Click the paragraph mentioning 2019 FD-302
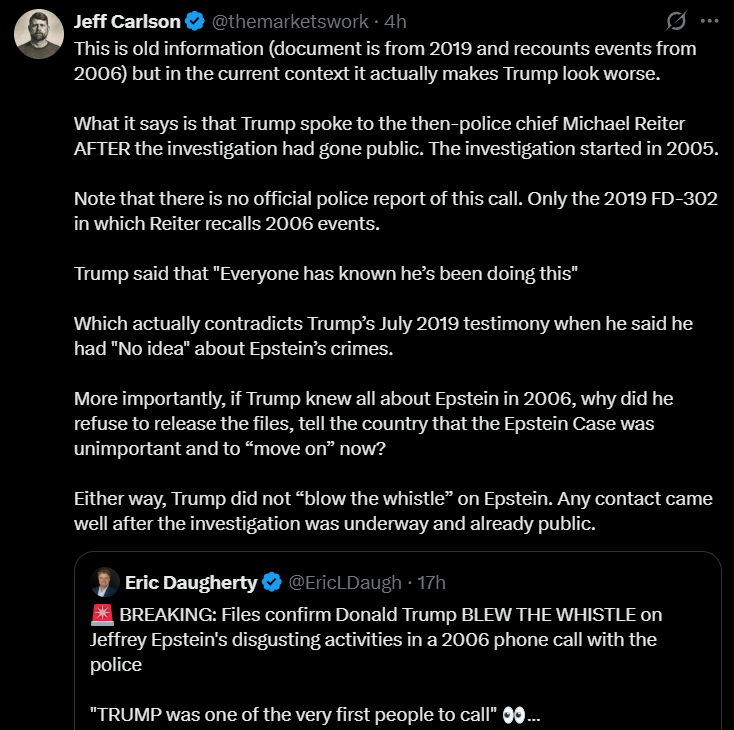Viewport: 734px width, 730px height. pos(396,211)
